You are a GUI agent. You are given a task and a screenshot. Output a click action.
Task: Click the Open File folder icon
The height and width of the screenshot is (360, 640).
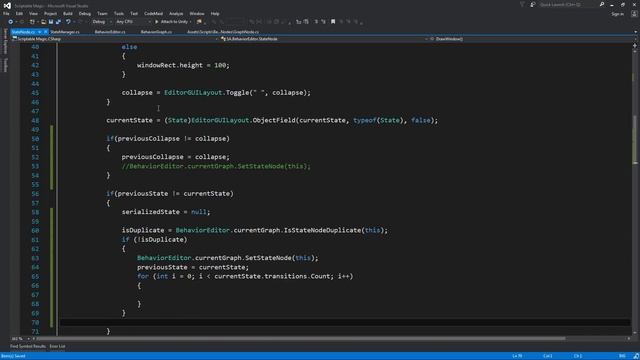pos(44,22)
